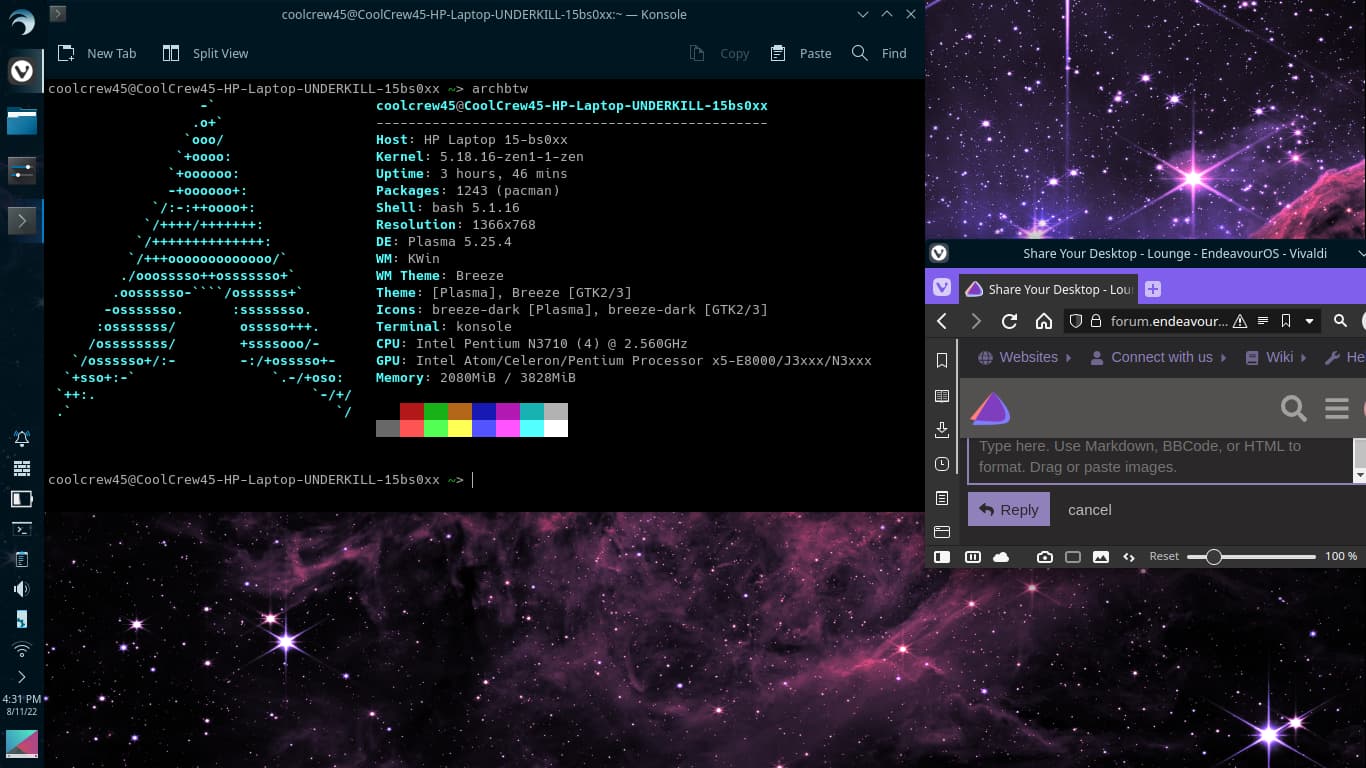
Task: Open System Settings from the side panel
Action: click(22, 171)
